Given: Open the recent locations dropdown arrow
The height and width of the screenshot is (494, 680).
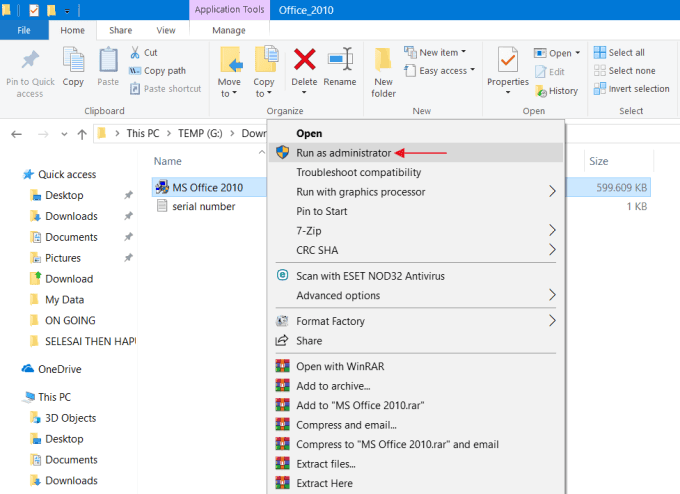Looking at the screenshot, I should click(x=64, y=134).
